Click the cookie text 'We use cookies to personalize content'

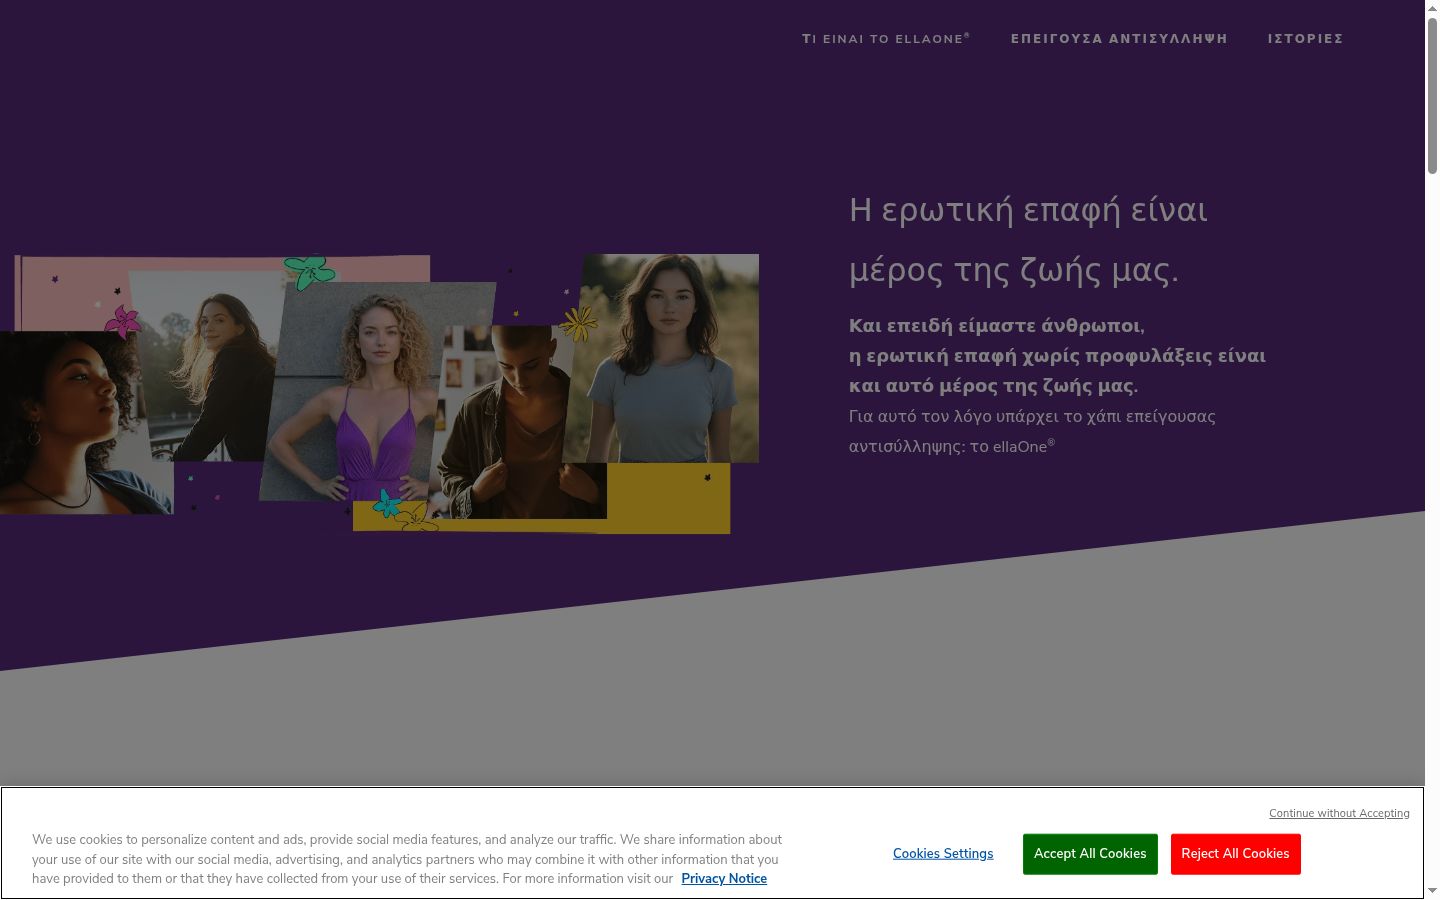click(148, 840)
